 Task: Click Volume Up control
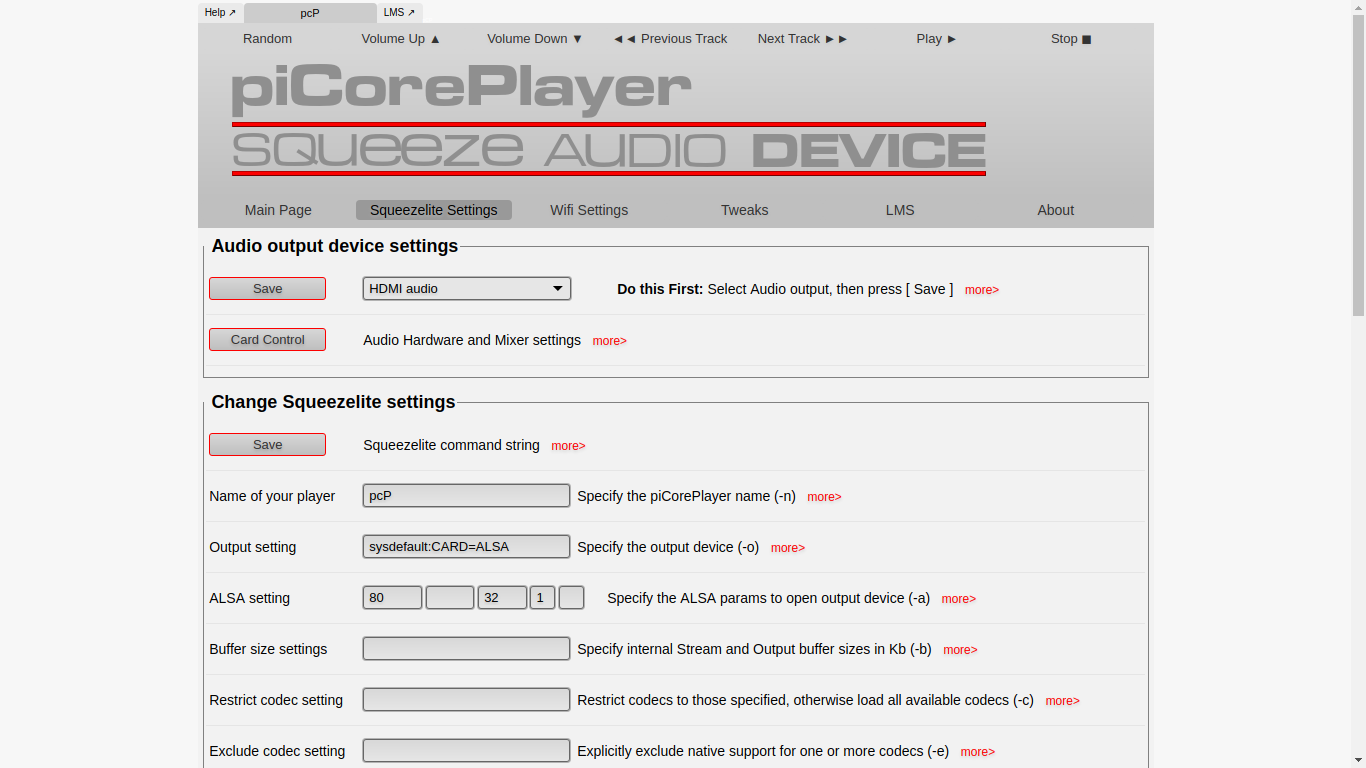pos(401,39)
